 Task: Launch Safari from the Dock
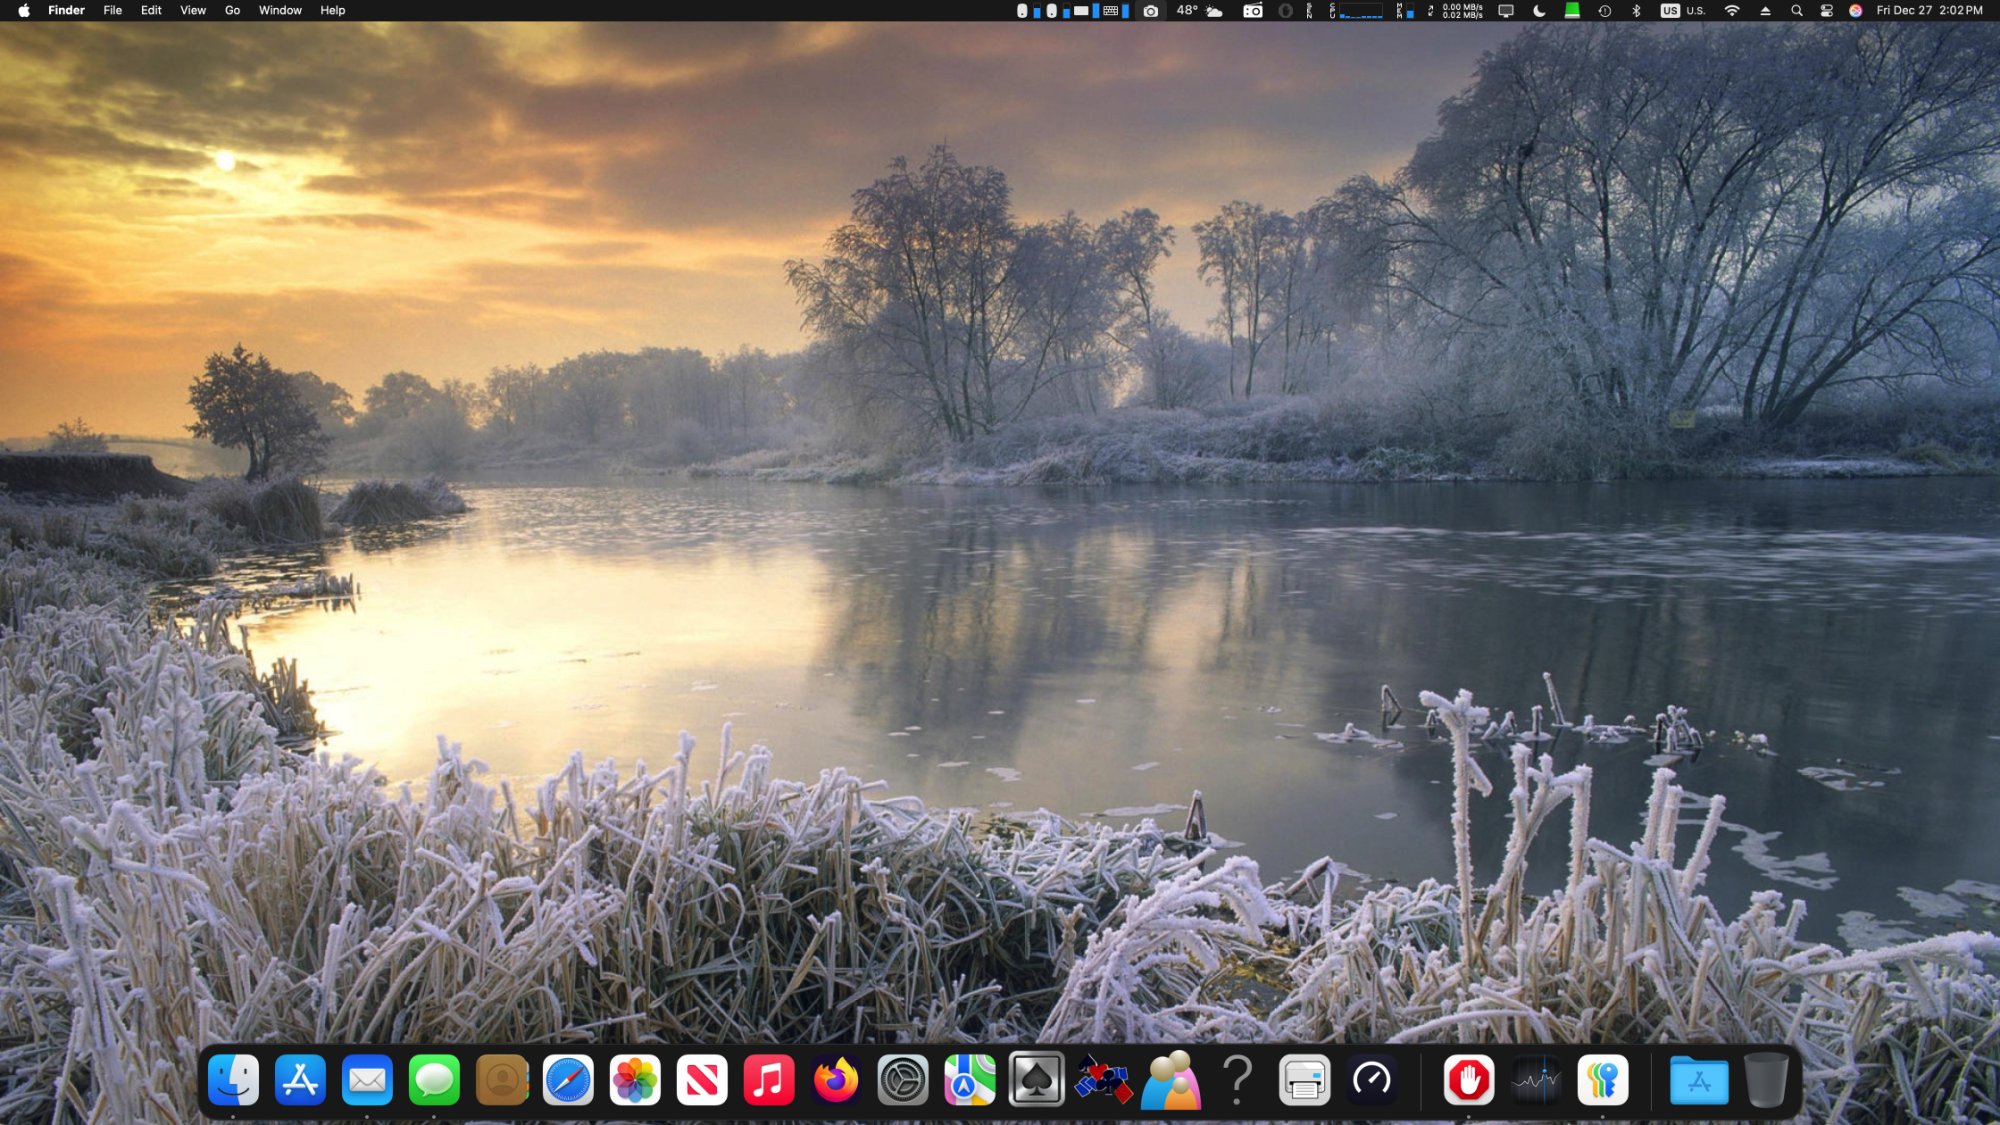click(568, 1080)
